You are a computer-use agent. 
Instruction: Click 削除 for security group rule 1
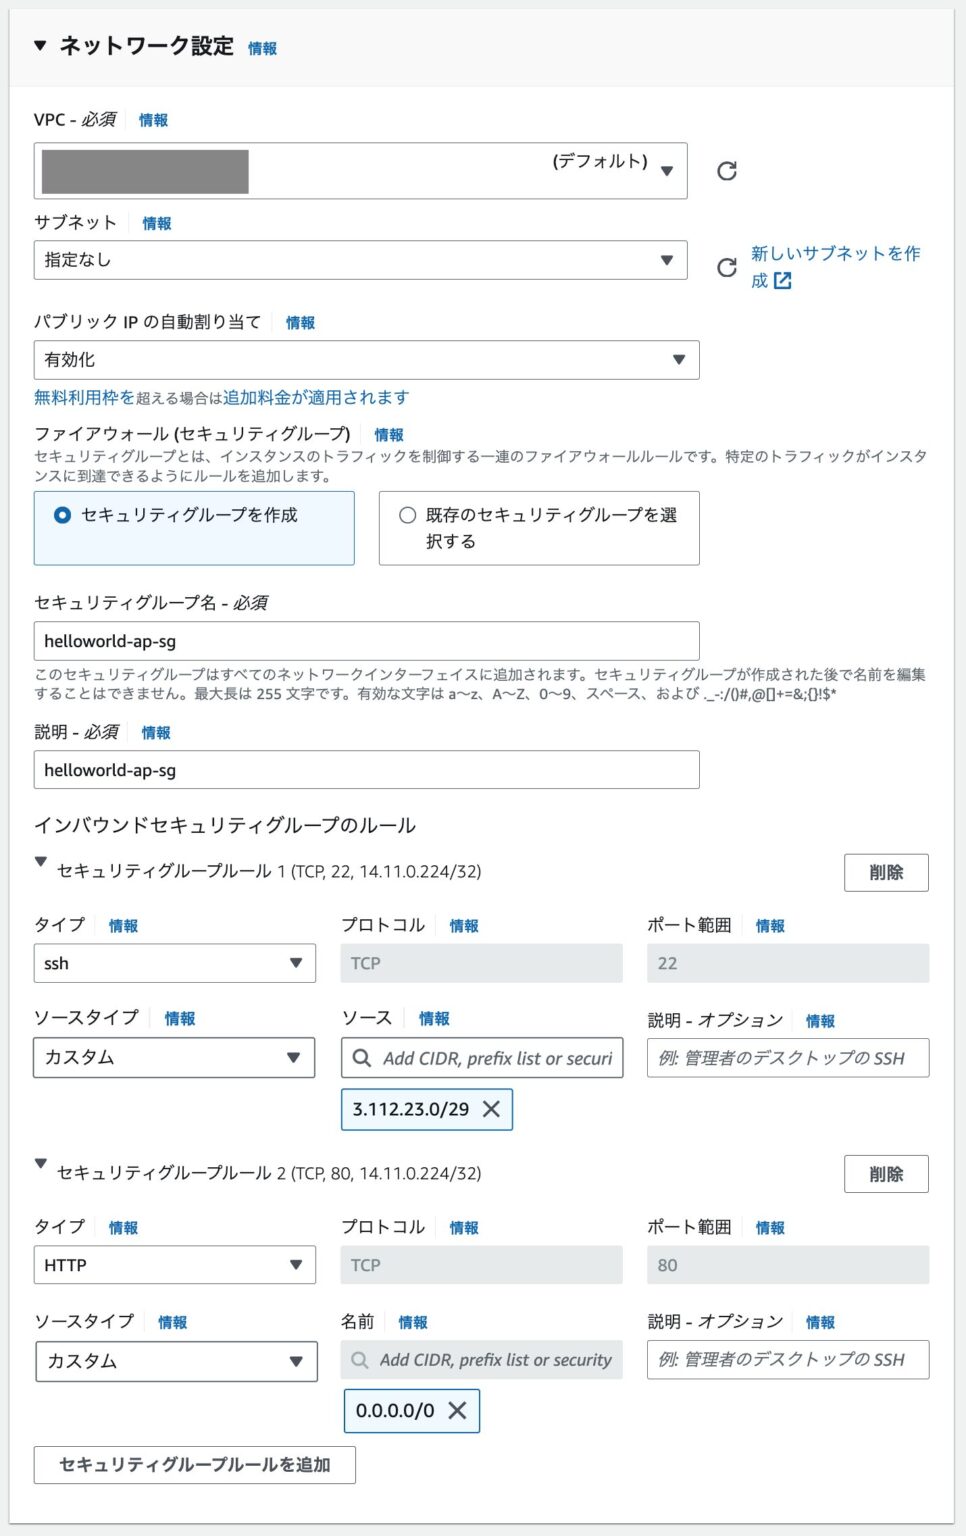[x=886, y=872]
